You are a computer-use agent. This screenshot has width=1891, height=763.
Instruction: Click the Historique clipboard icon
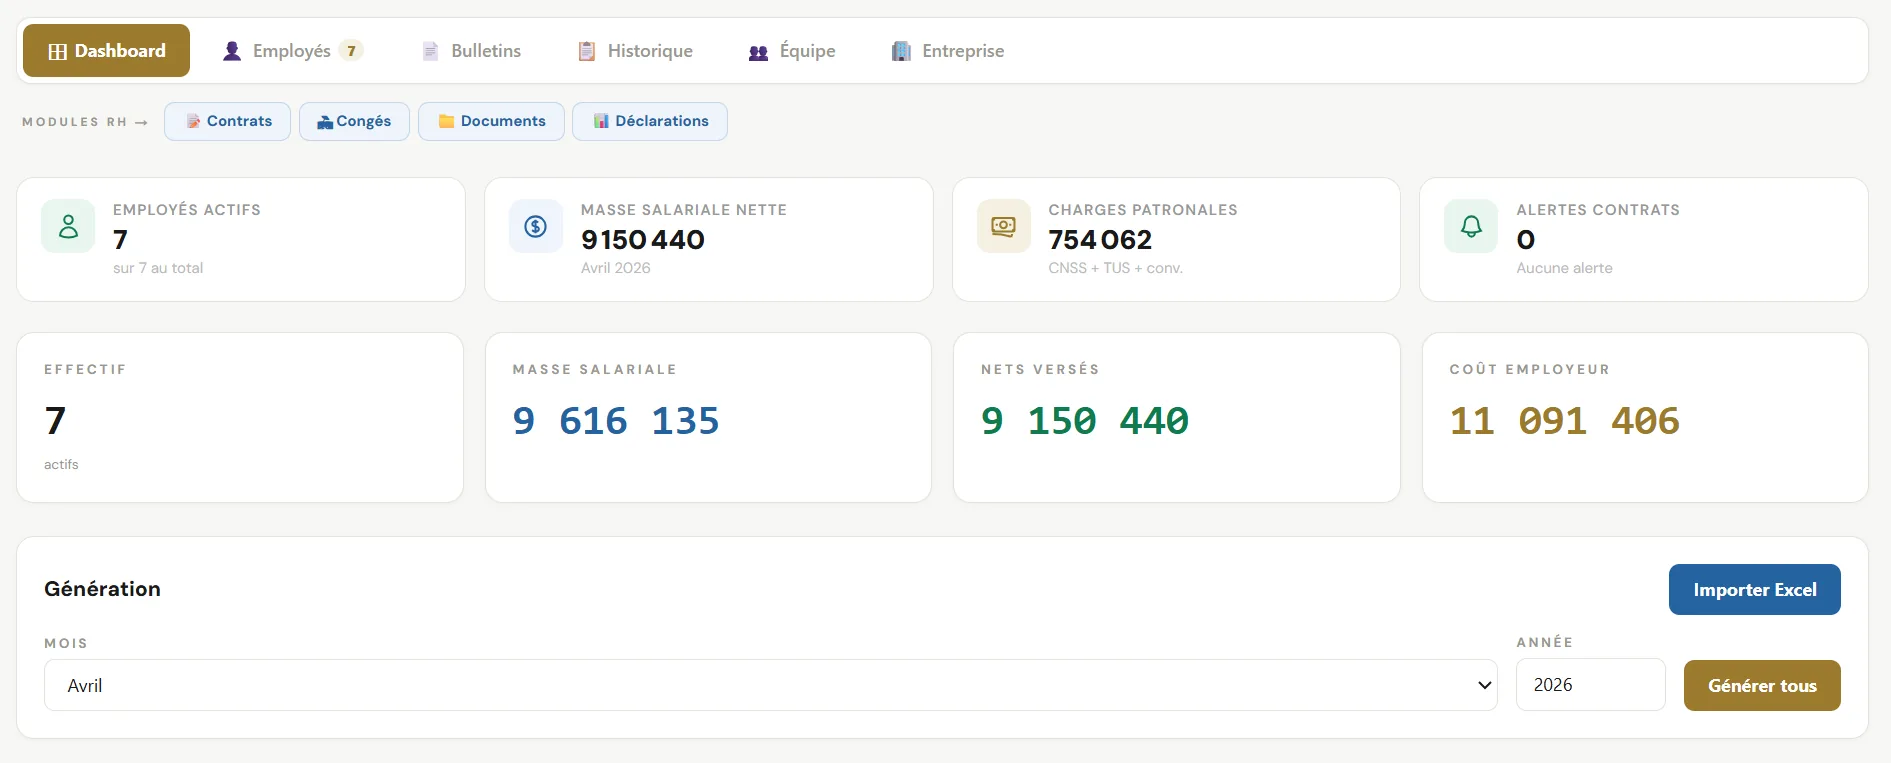pyautogui.click(x=587, y=51)
